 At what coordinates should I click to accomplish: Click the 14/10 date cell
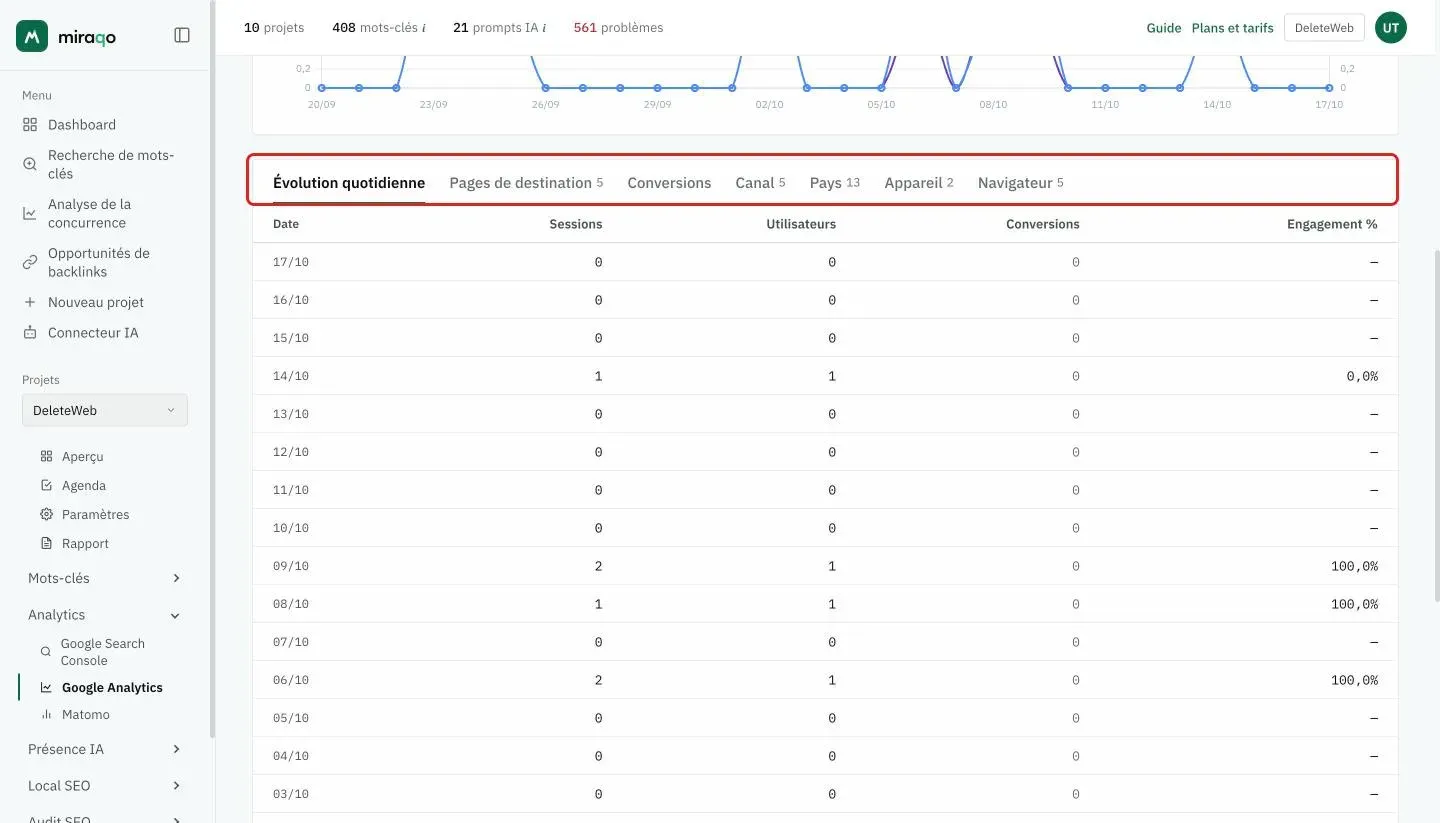pyautogui.click(x=291, y=376)
